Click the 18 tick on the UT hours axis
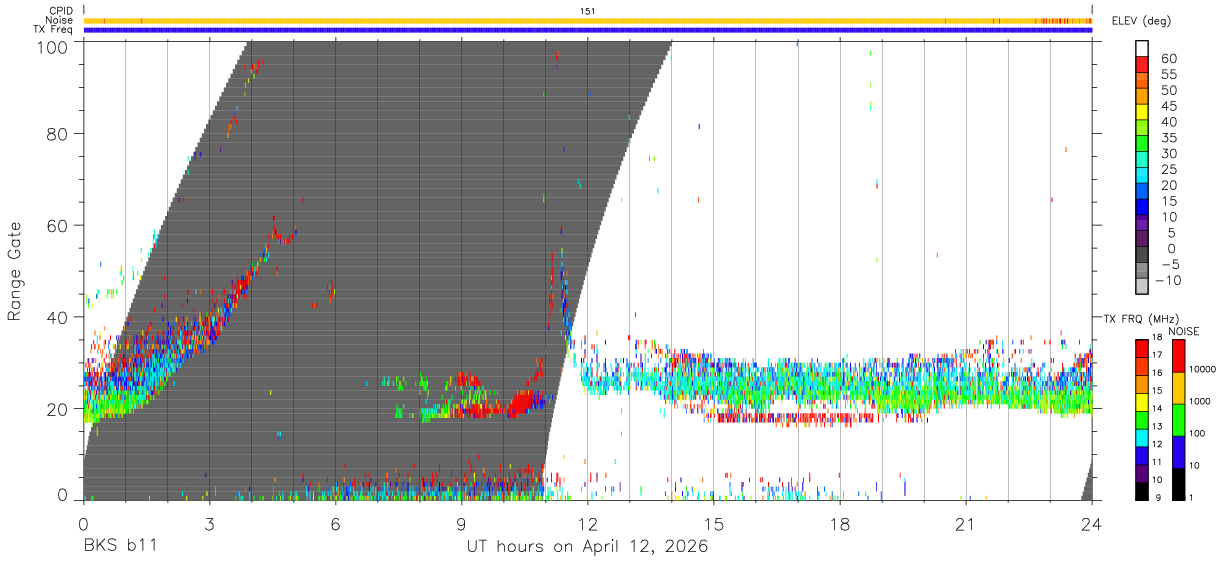Viewport: 1228px width, 567px height. pyautogui.click(x=840, y=523)
